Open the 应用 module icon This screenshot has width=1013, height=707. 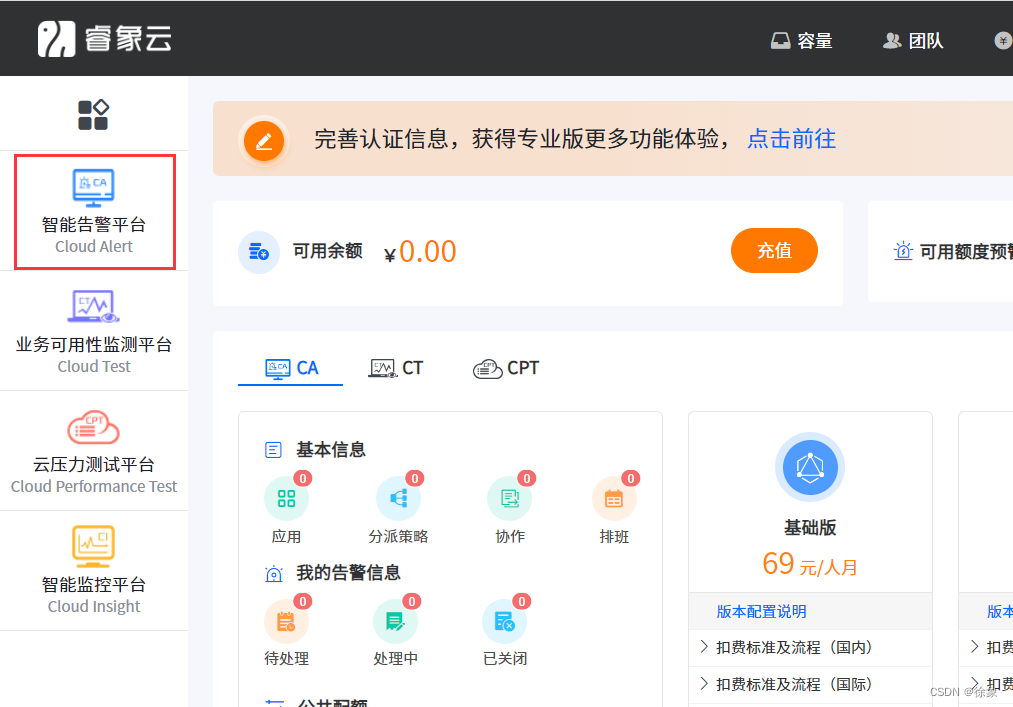[x=287, y=498]
